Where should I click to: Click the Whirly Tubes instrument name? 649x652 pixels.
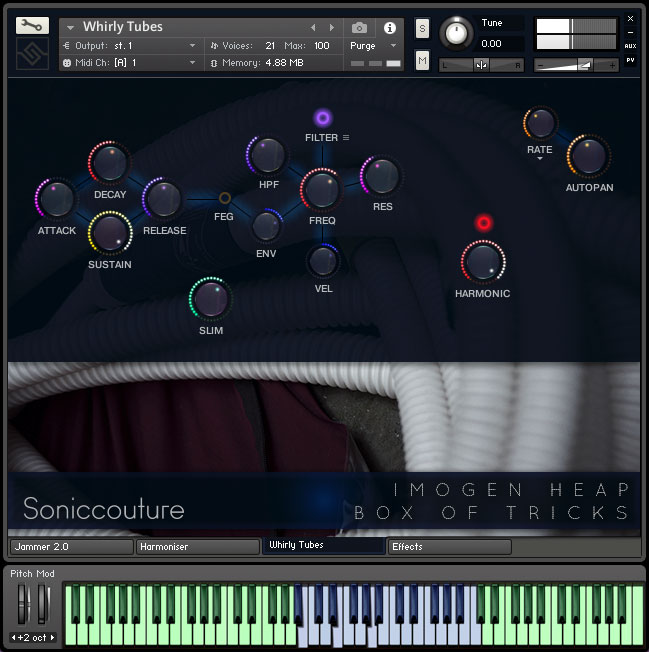coord(123,27)
